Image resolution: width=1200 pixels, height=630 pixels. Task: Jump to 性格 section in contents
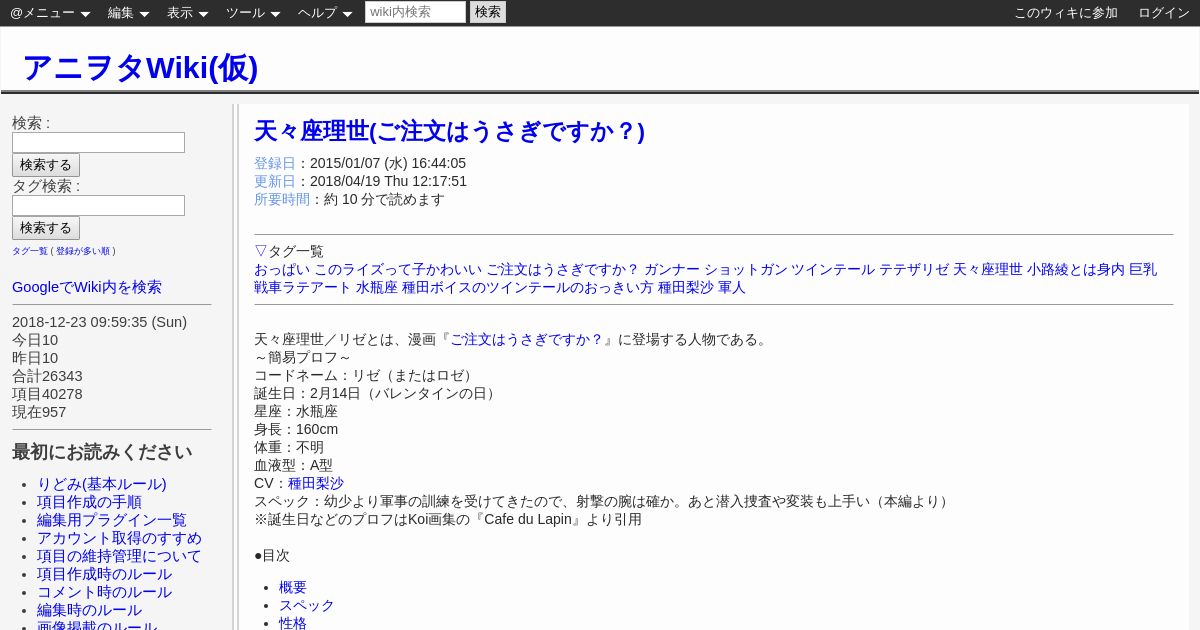pyautogui.click(x=293, y=623)
